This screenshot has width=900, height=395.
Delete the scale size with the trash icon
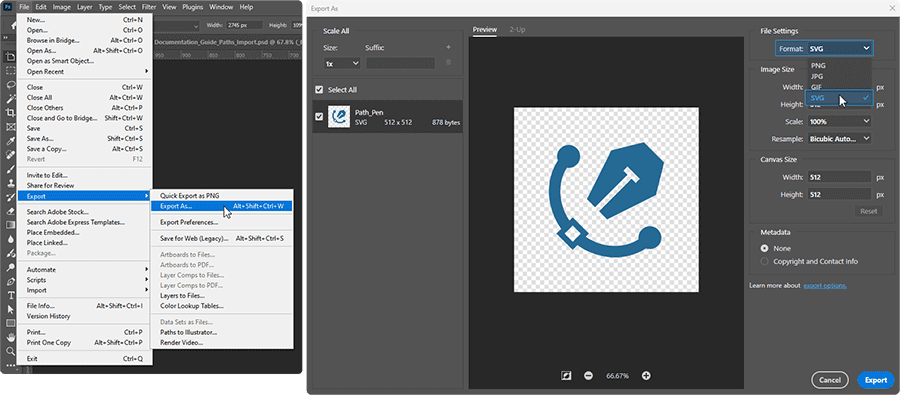pos(448,63)
